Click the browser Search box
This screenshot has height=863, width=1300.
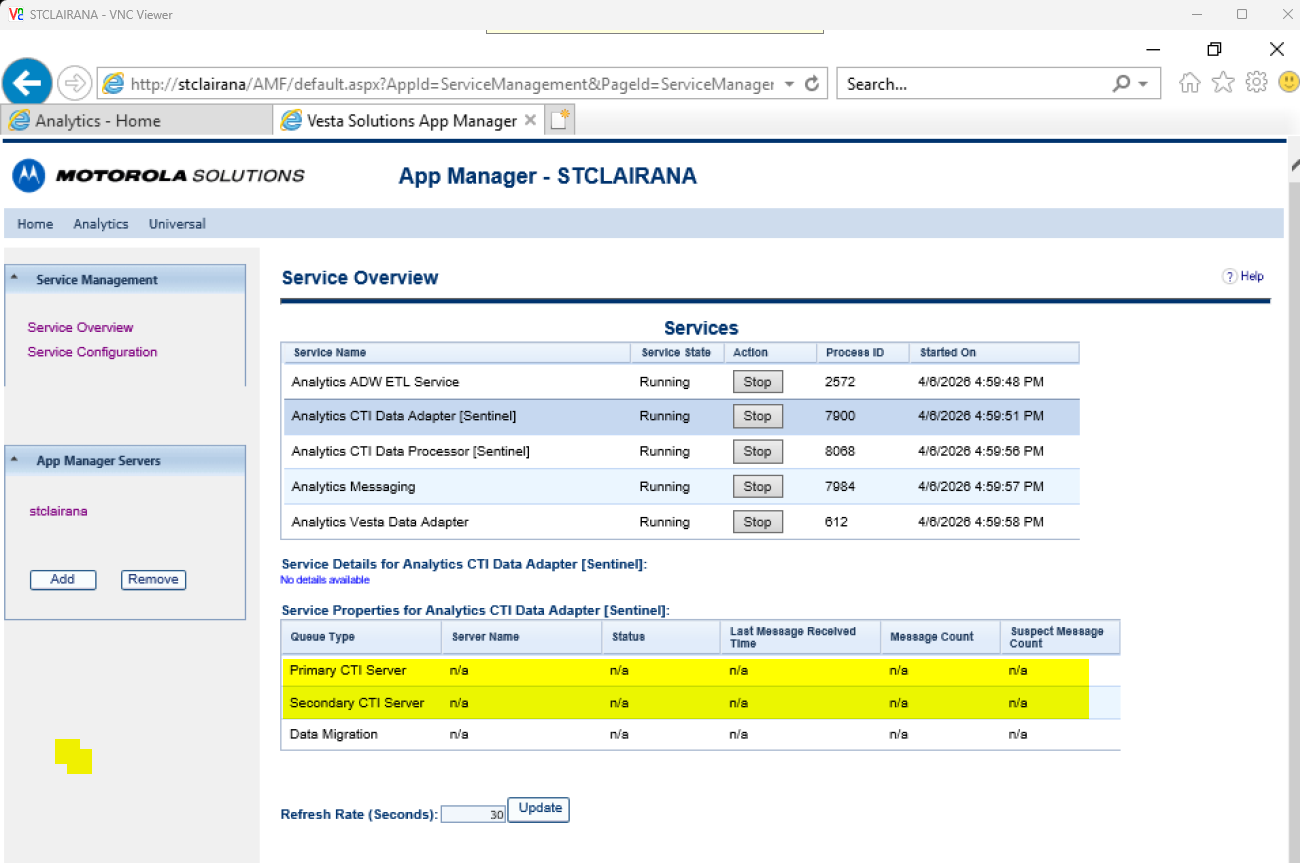click(x=975, y=84)
